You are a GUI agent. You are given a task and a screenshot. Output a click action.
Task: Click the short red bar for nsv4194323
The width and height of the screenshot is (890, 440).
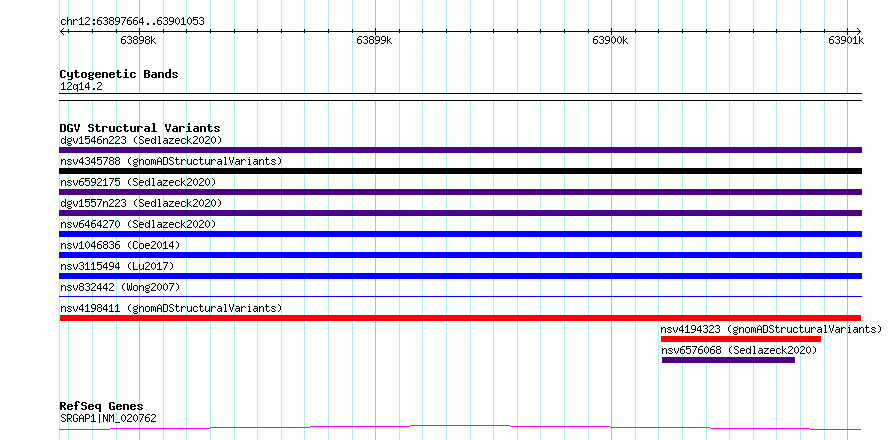[741, 339]
